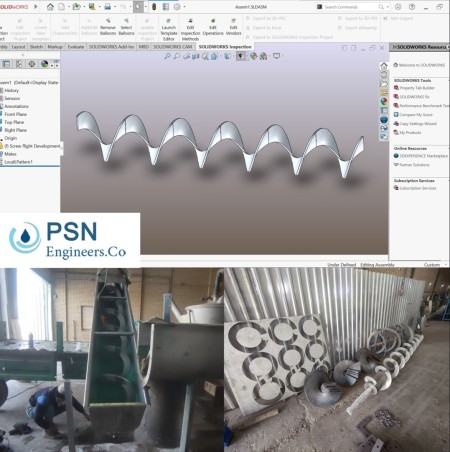Open dropdown arrow beside the Print icon

tap(115, 7)
